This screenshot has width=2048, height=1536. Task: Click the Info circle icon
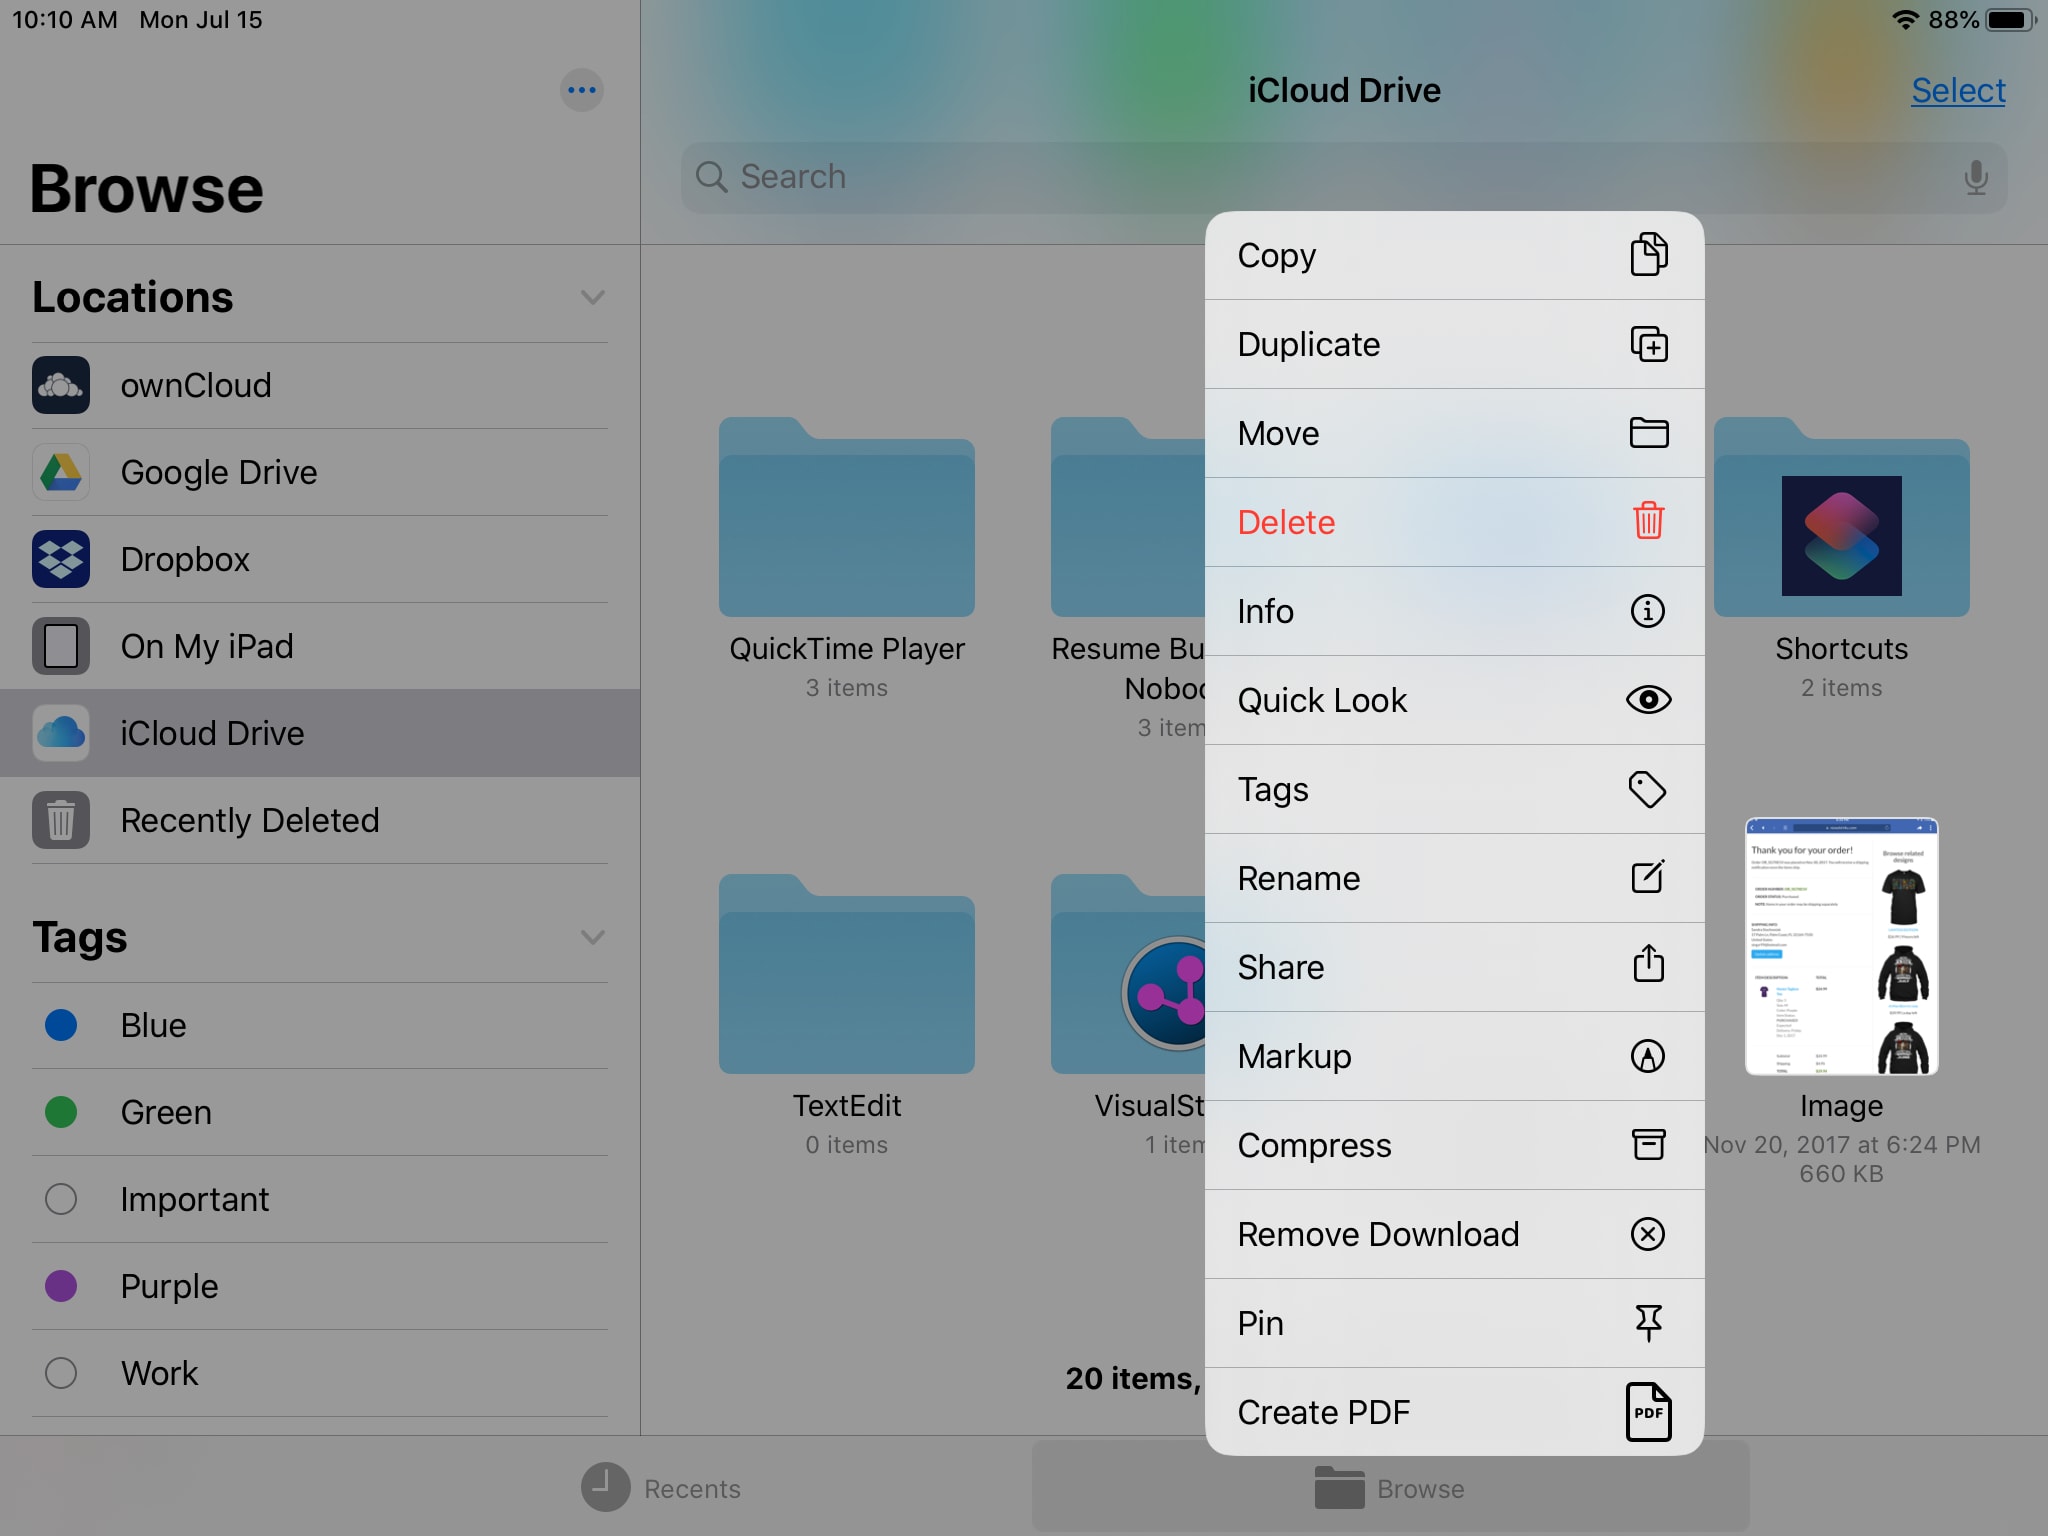point(1648,611)
